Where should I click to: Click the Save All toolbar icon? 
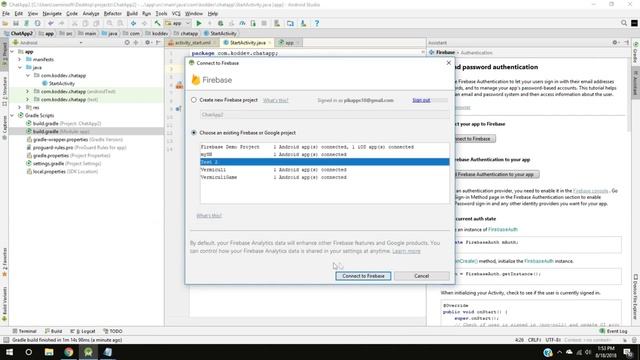tap(16, 23)
